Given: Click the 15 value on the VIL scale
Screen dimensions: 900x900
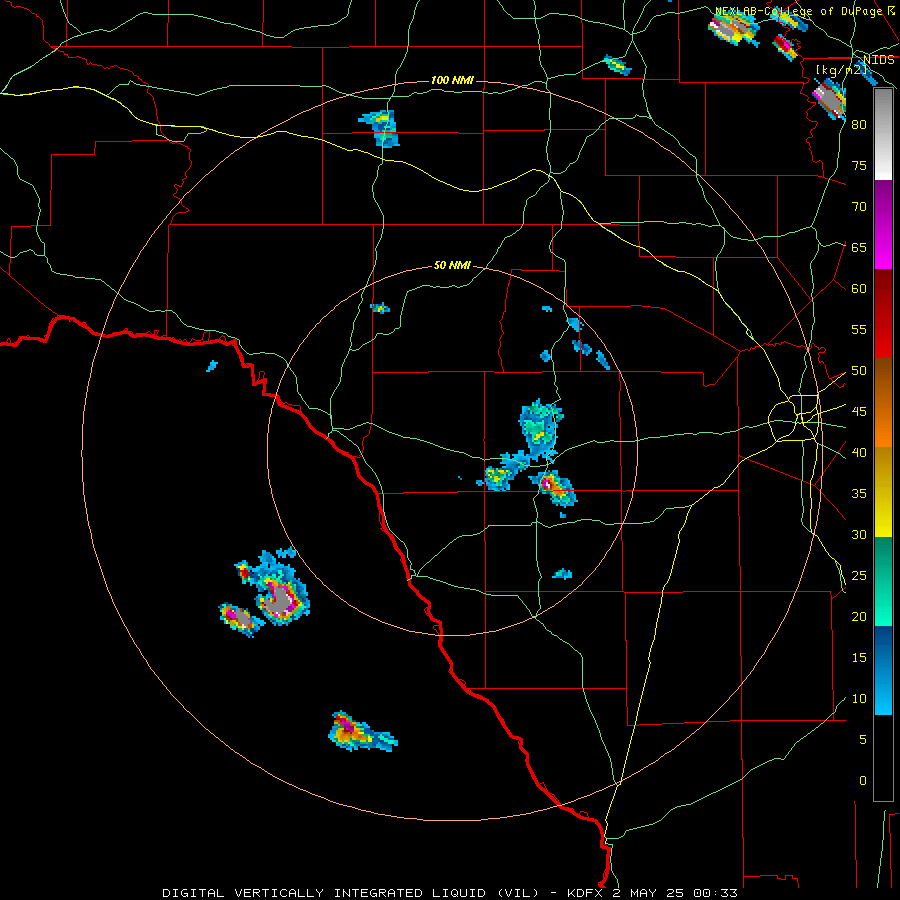Looking at the screenshot, I should 859,658.
